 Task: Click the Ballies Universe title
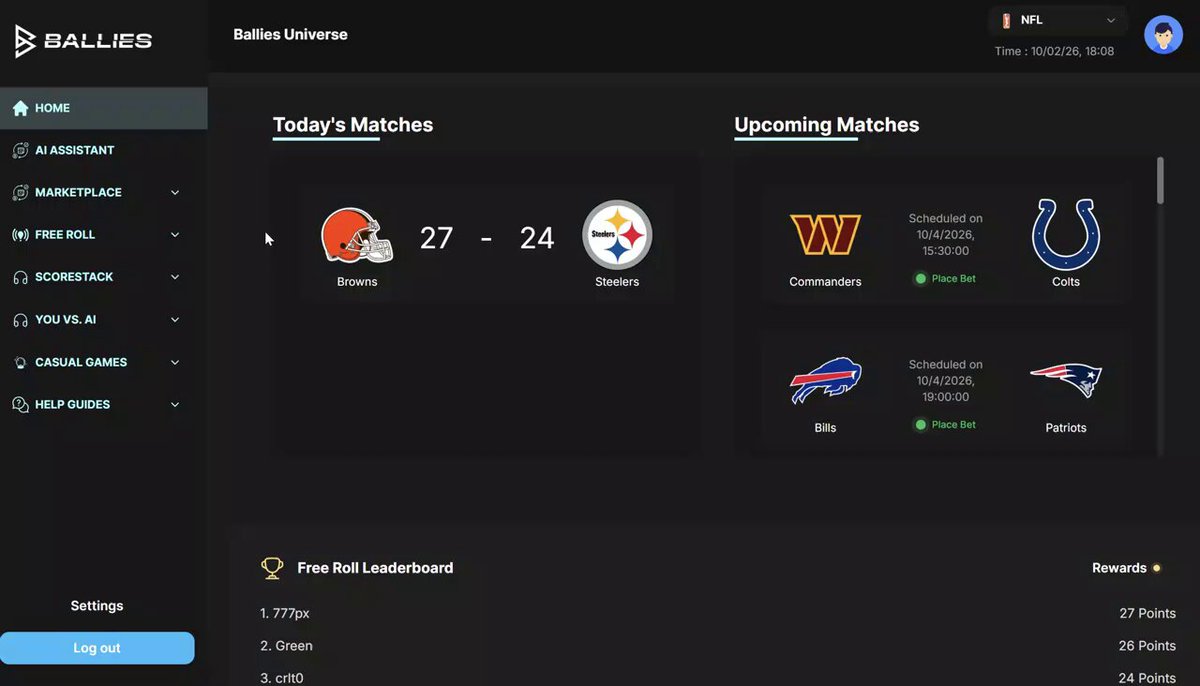click(x=291, y=34)
